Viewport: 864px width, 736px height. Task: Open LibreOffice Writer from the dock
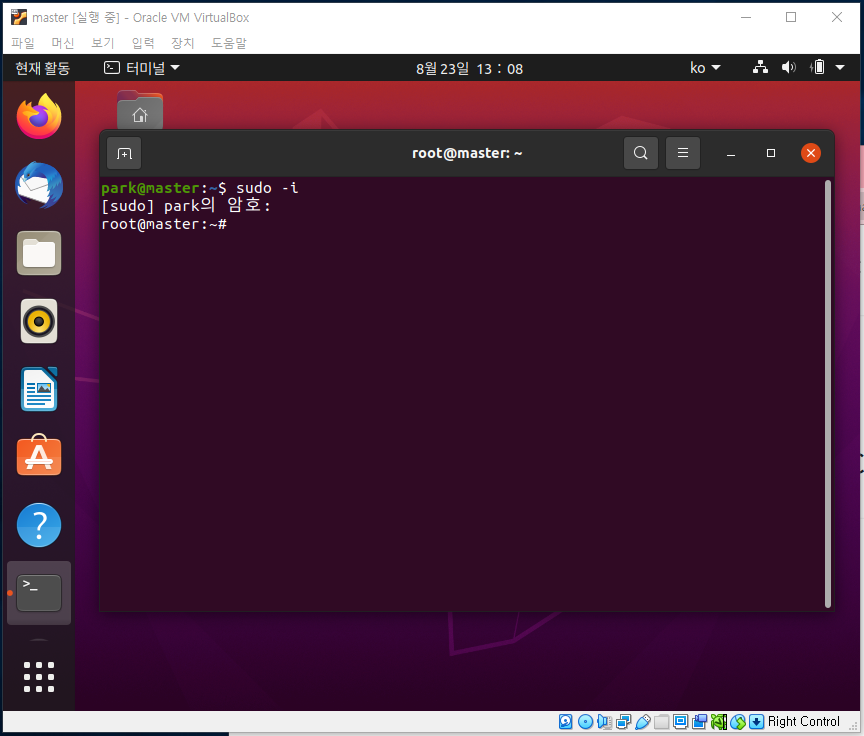[39, 389]
